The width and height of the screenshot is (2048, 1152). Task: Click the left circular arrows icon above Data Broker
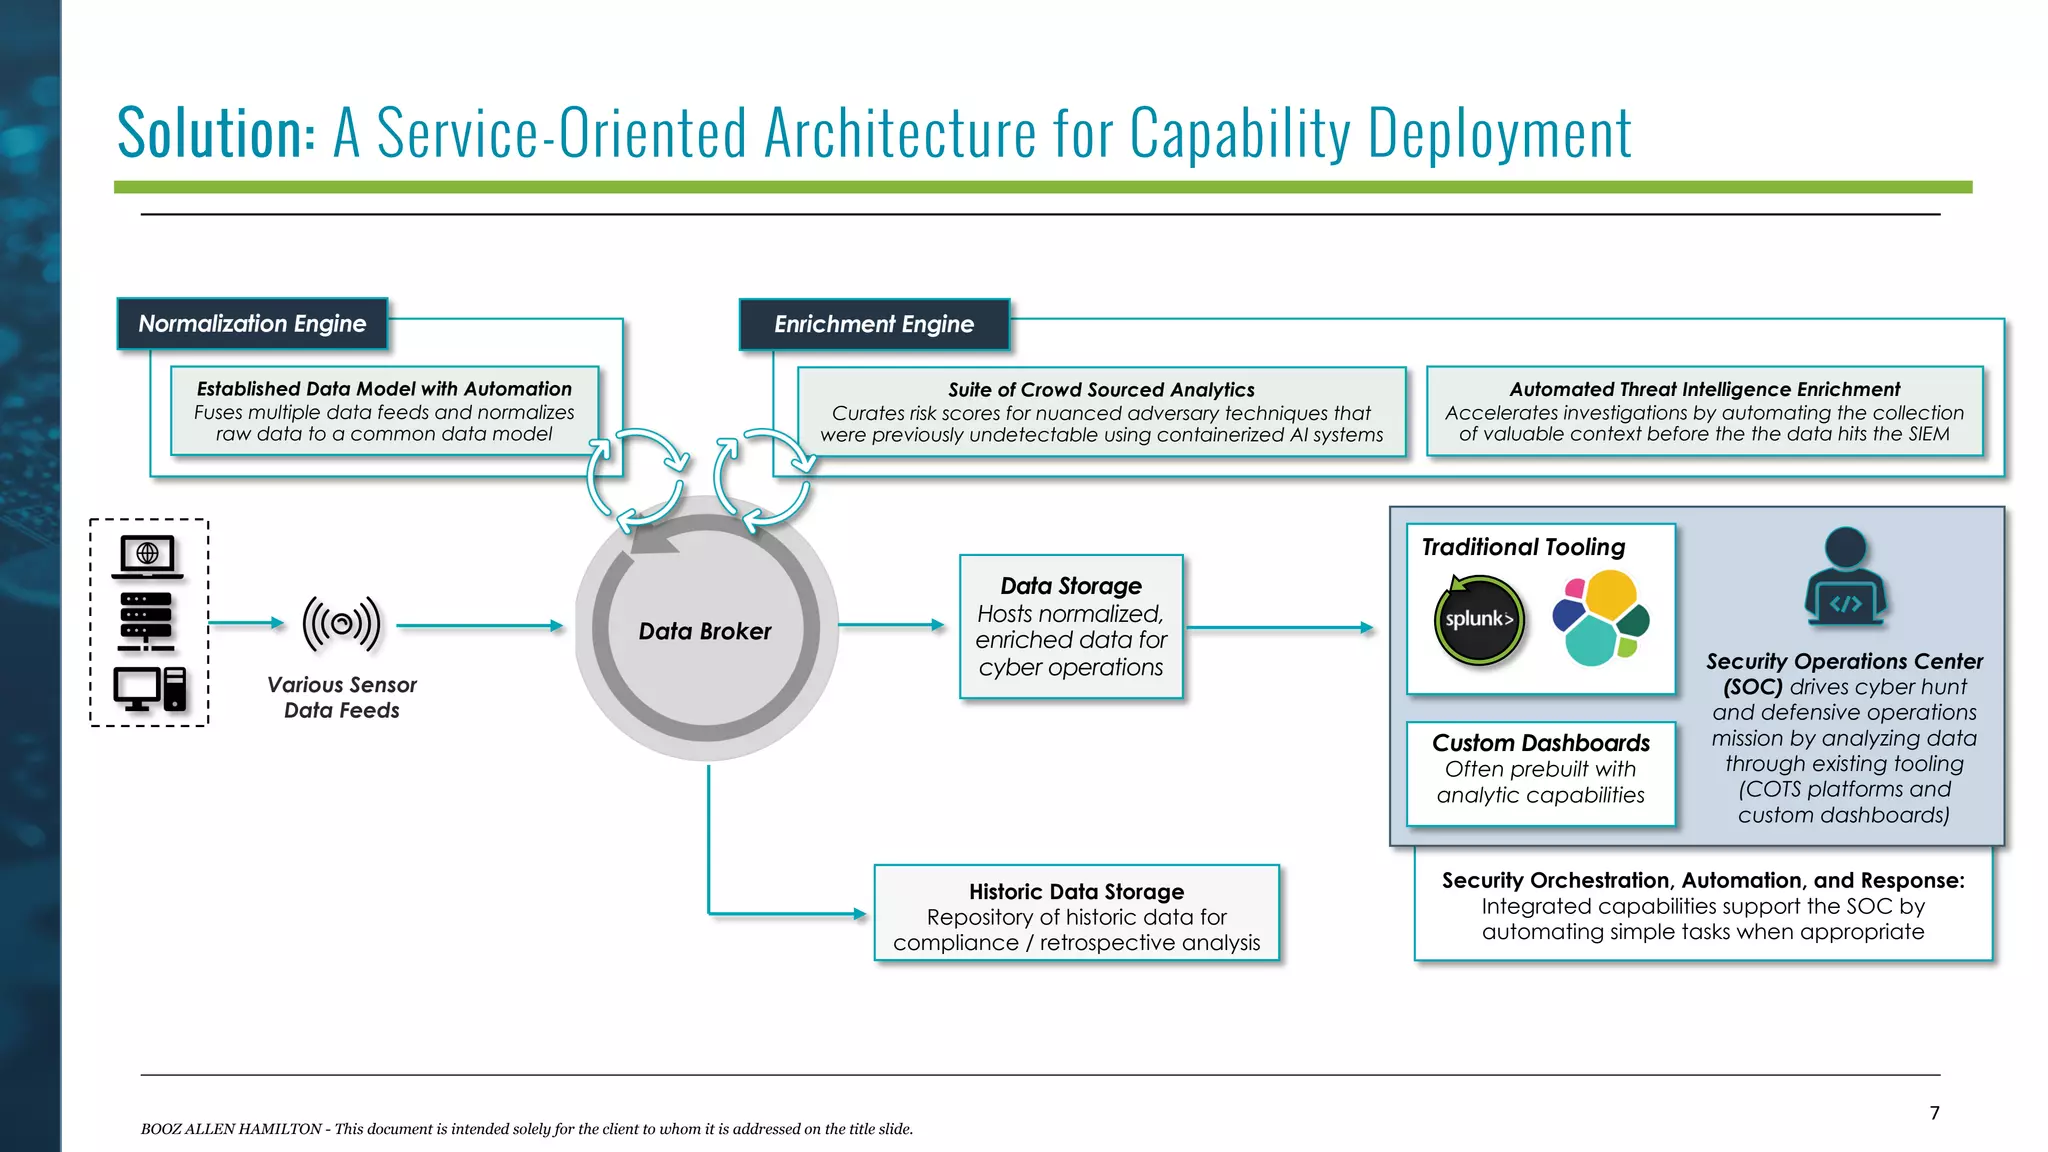(x=638, y=480)
